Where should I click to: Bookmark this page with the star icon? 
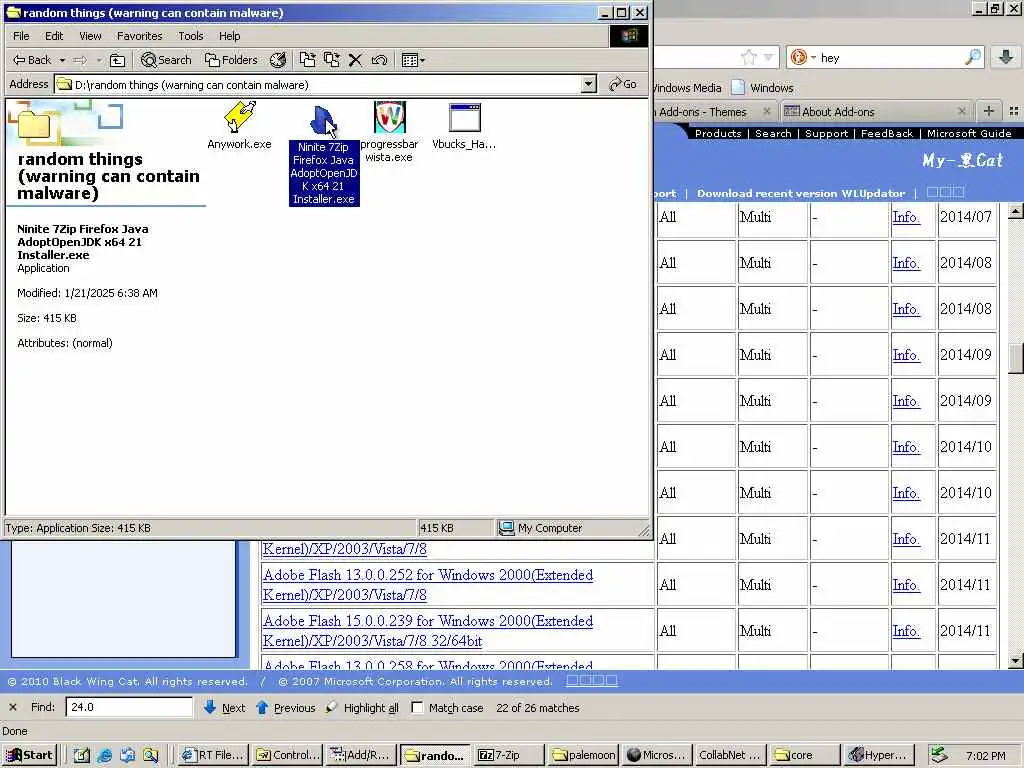tap(749, 57)
